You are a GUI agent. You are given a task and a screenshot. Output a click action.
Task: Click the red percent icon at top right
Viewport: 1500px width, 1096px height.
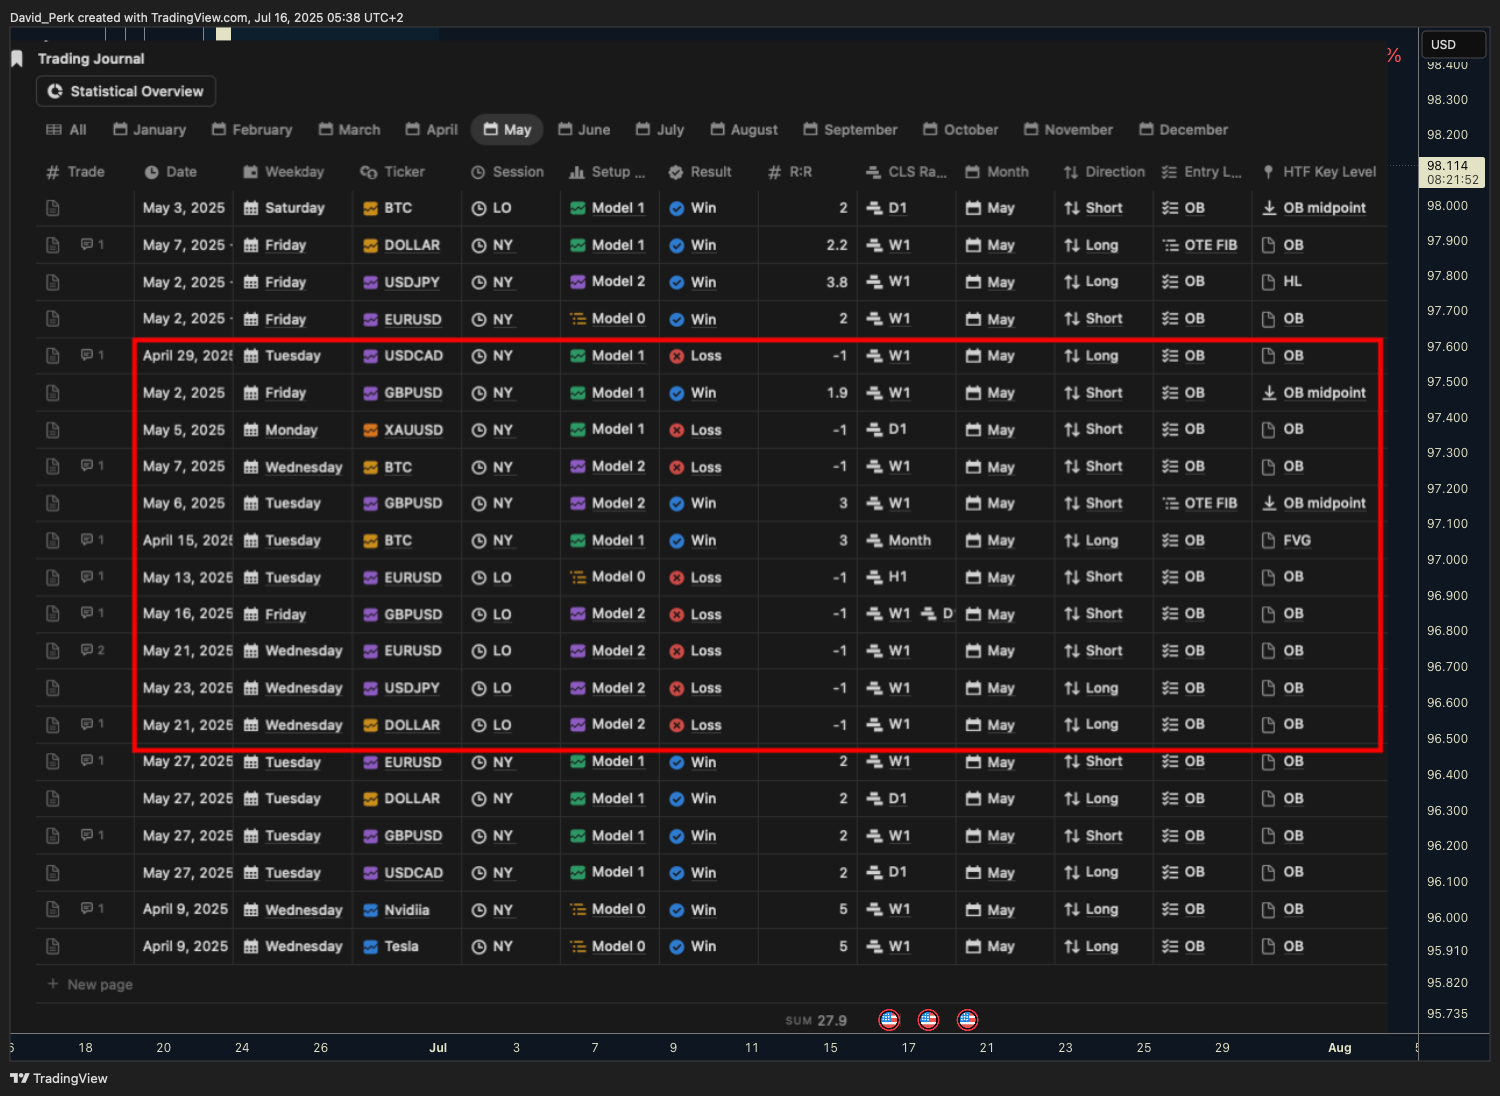point(1393,56)
